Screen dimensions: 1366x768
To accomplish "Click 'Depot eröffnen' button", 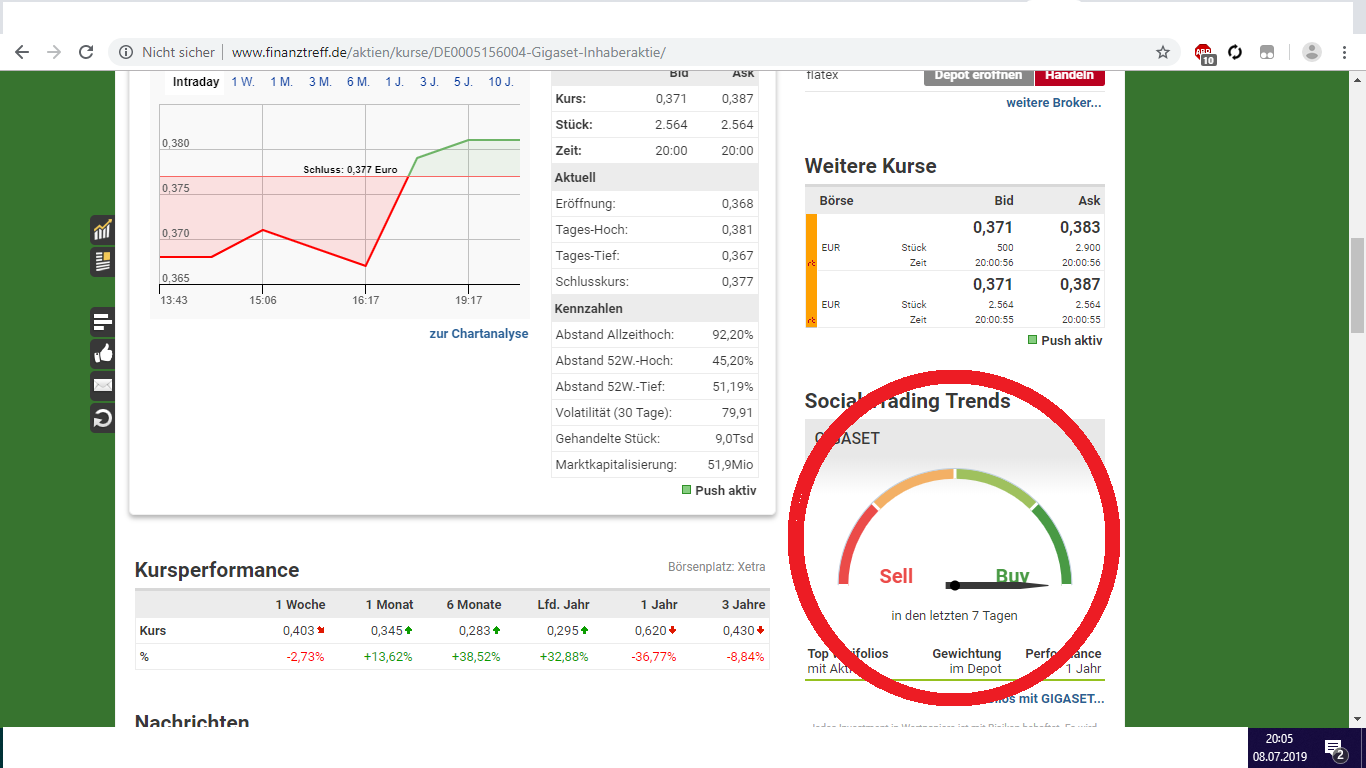I will tap(978, 75).
